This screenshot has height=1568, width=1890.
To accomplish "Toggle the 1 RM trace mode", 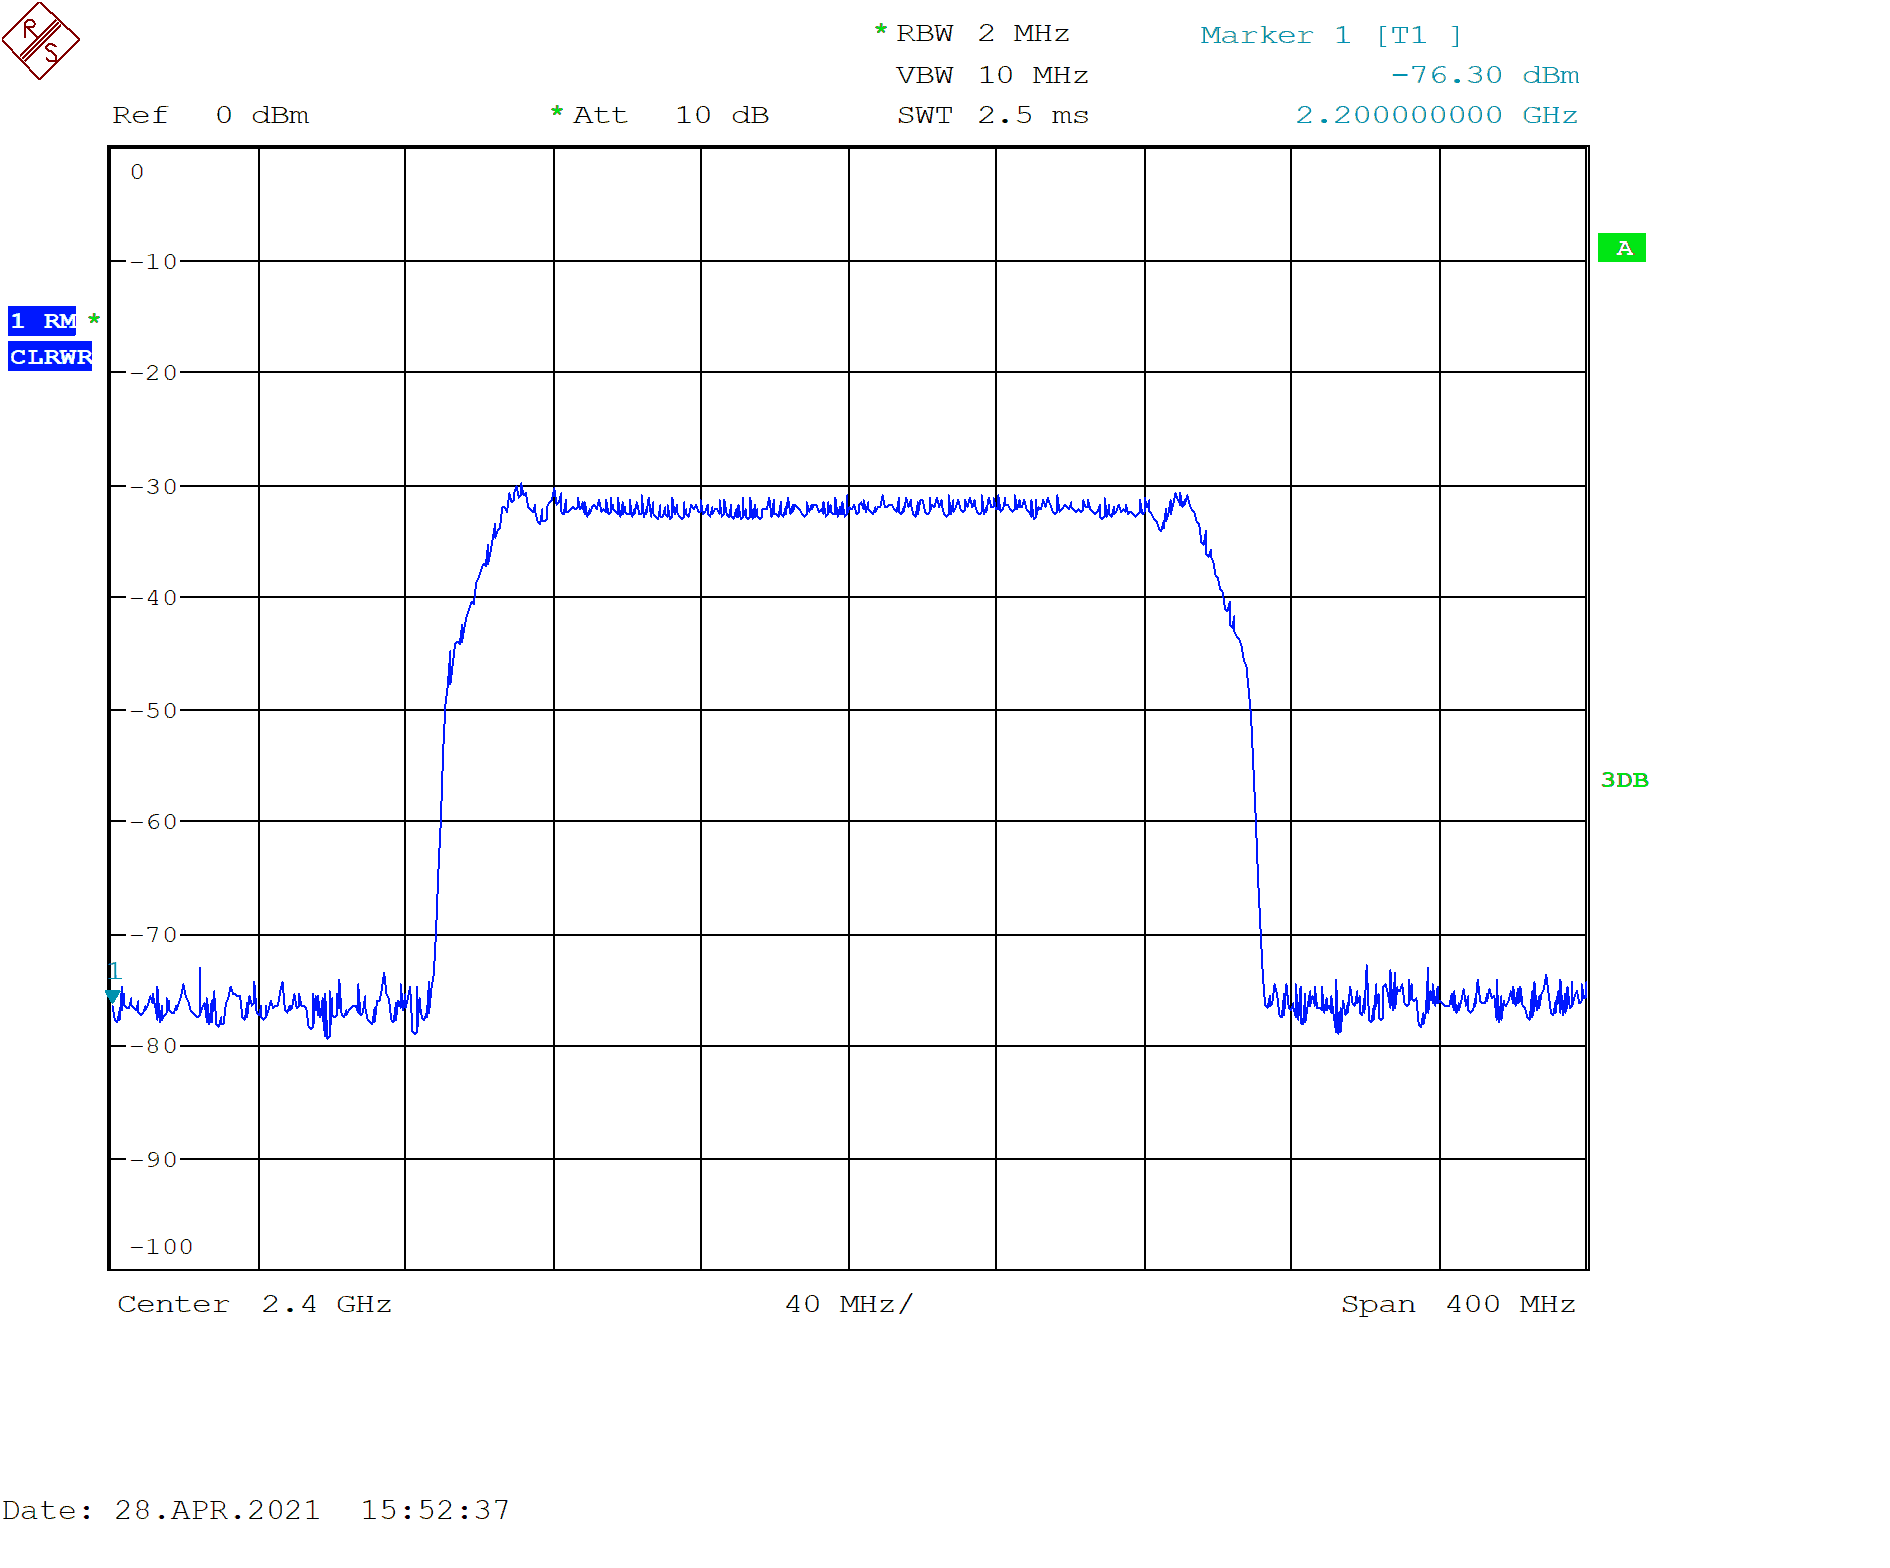I will point(44,322).
